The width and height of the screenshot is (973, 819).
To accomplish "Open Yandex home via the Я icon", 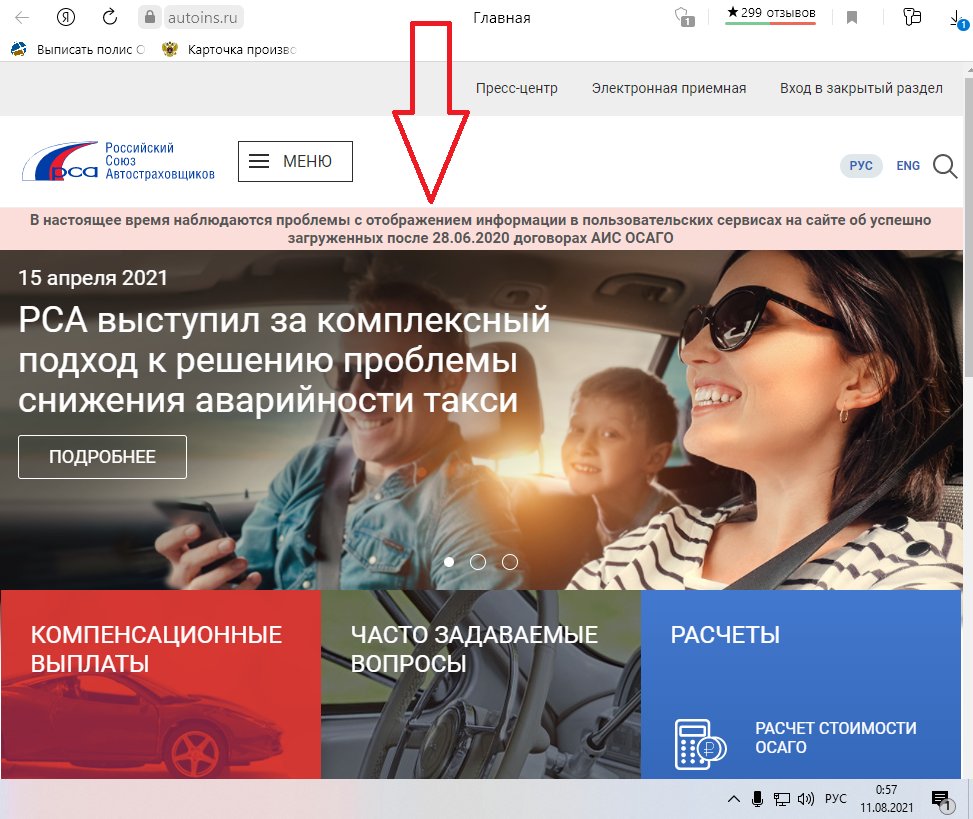I will 66,17.
